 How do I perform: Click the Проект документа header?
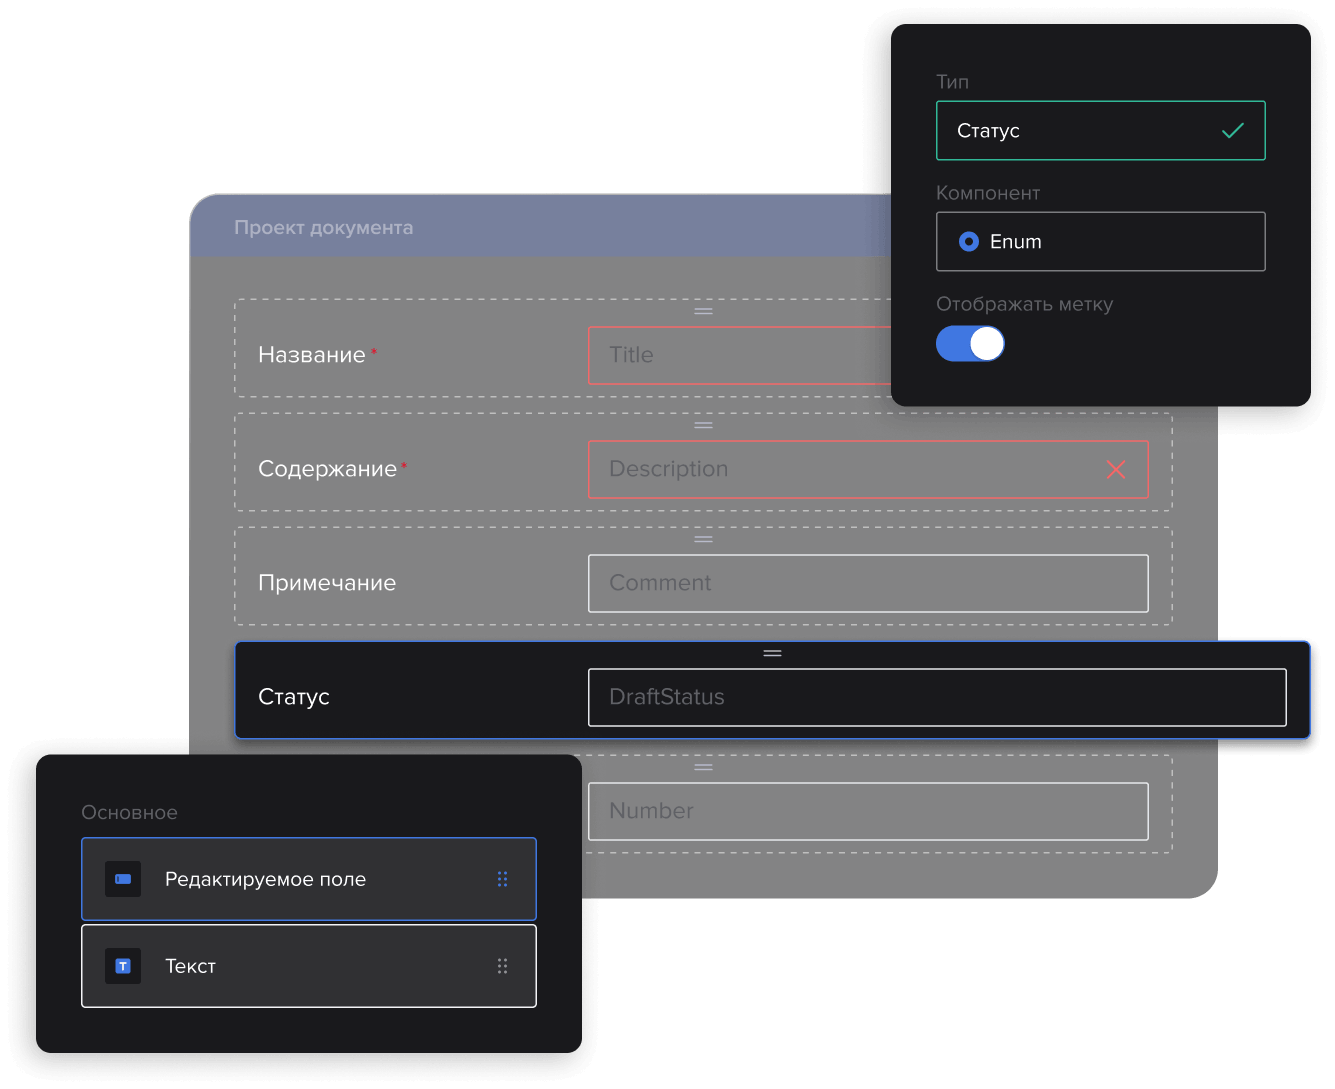[324, 227]
